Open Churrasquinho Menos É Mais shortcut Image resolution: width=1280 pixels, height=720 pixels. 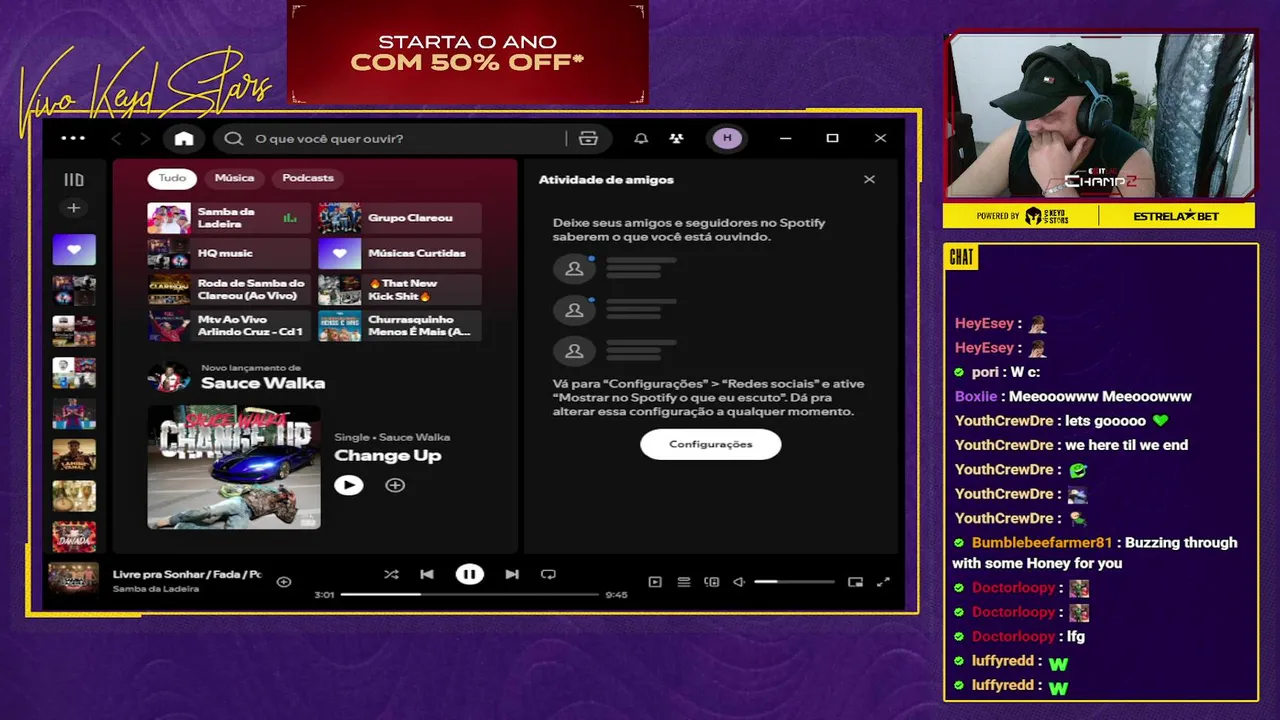400,326
